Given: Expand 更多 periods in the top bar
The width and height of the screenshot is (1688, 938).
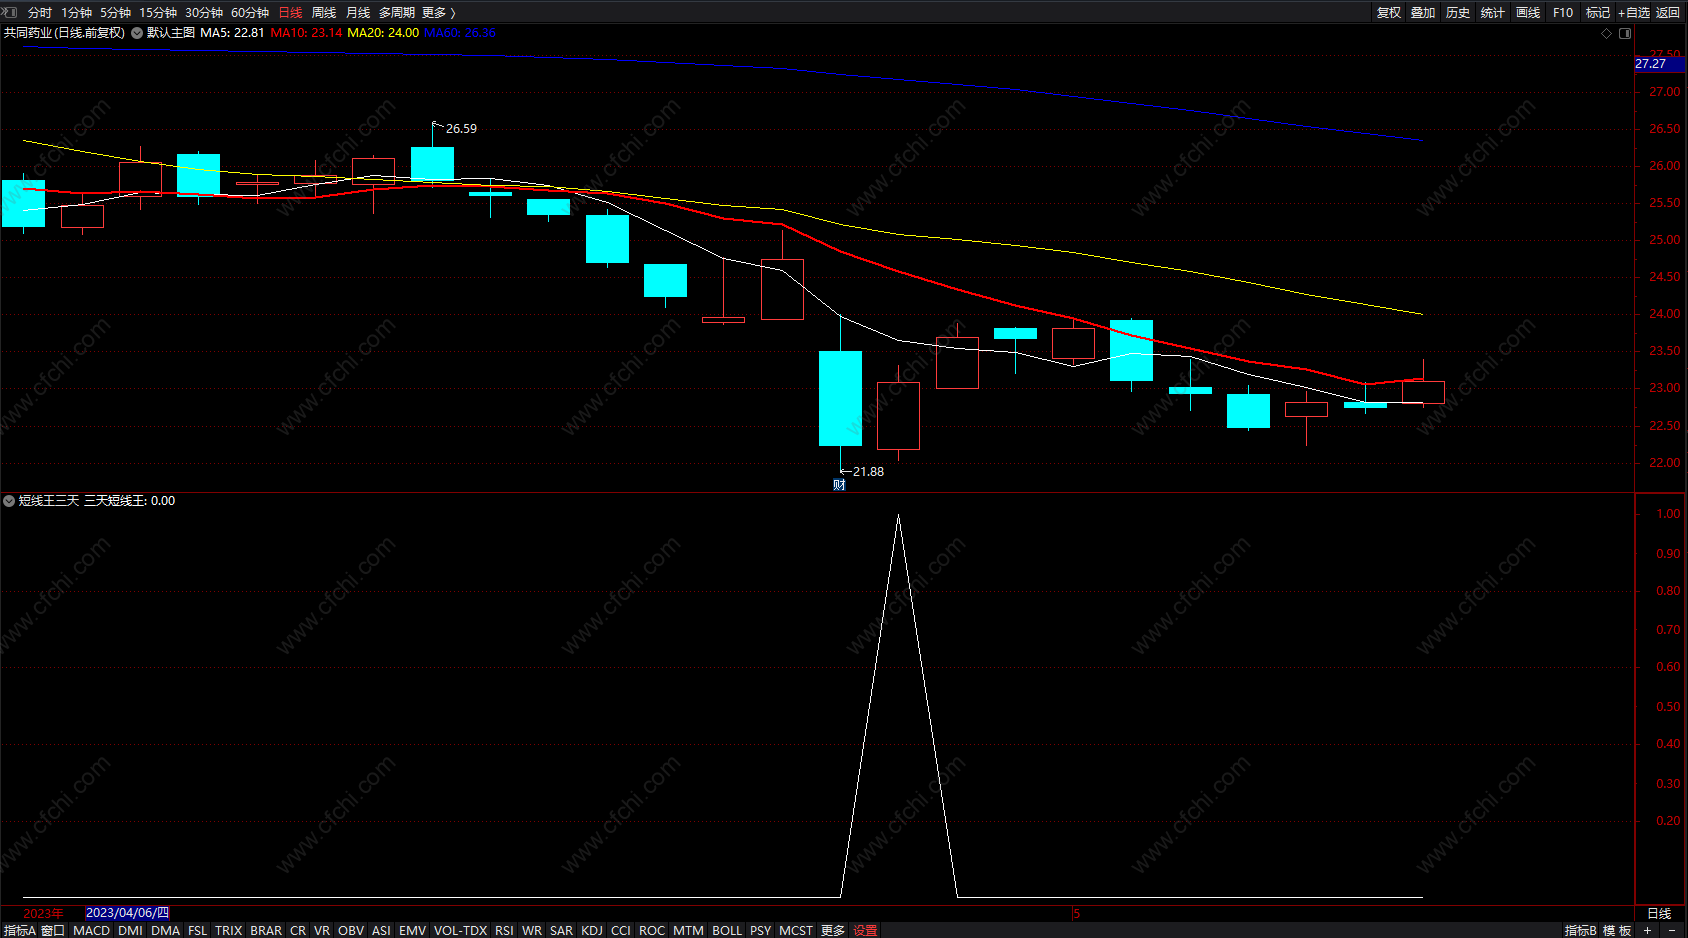Looking at the screenshot, I should tap(438, 12).
